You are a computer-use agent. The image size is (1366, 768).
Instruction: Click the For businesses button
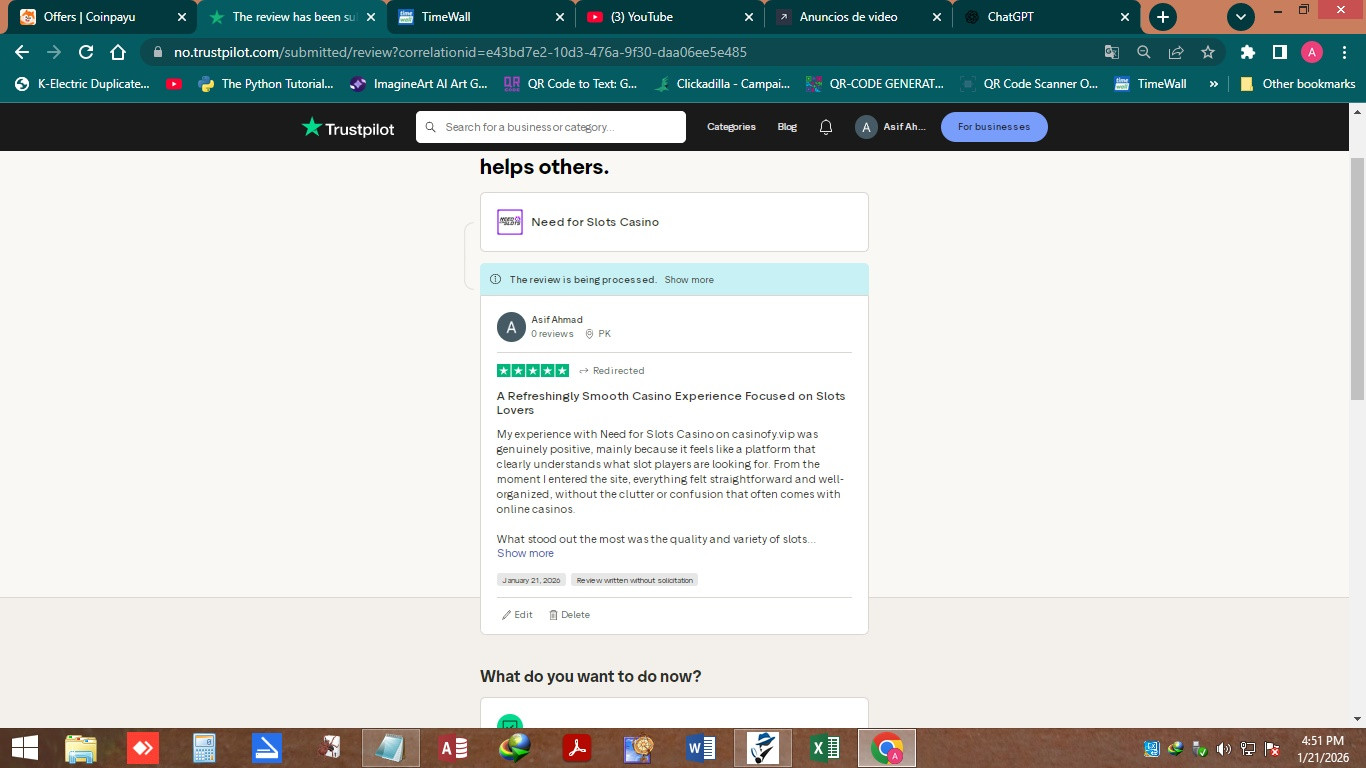click(994, 127)
